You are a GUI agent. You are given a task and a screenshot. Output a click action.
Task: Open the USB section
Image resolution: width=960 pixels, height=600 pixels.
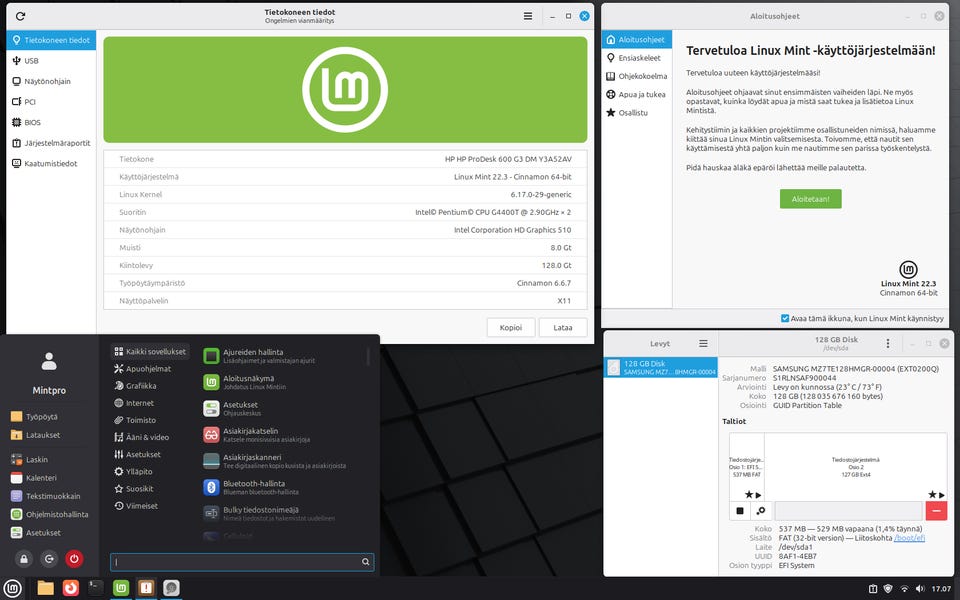click(51, 61)
